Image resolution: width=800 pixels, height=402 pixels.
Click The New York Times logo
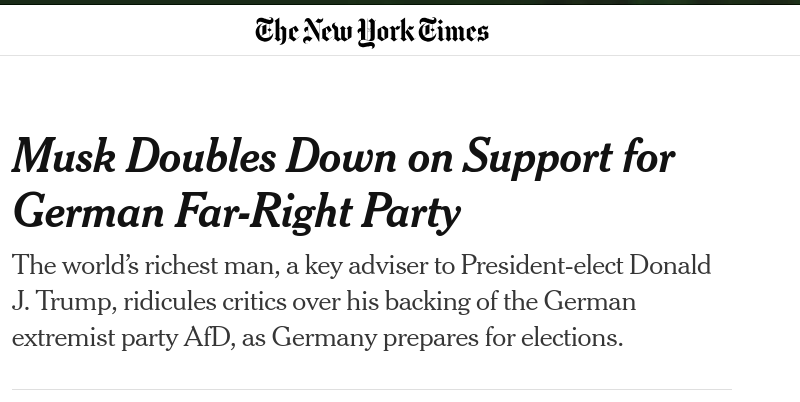372,31
